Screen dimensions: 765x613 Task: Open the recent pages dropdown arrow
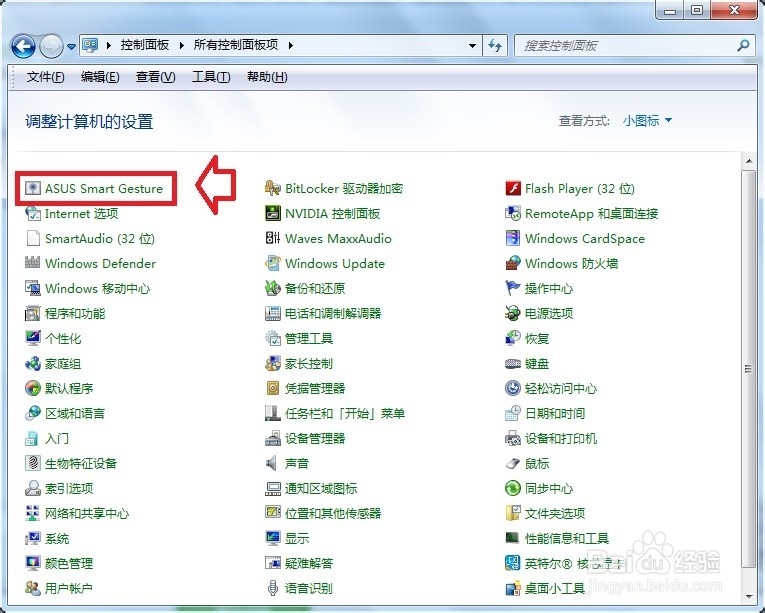pos(71,46)
